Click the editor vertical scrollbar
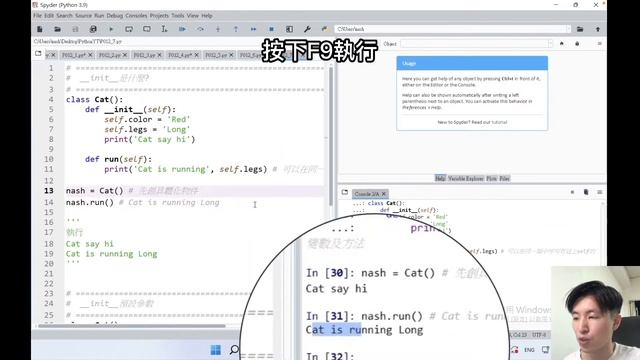The width and height of the screenshot is (640, 360). click(331, 136)
